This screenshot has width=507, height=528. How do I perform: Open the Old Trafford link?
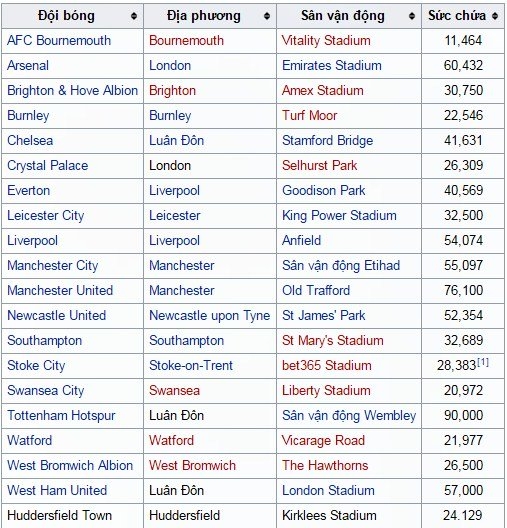[316, 291]
